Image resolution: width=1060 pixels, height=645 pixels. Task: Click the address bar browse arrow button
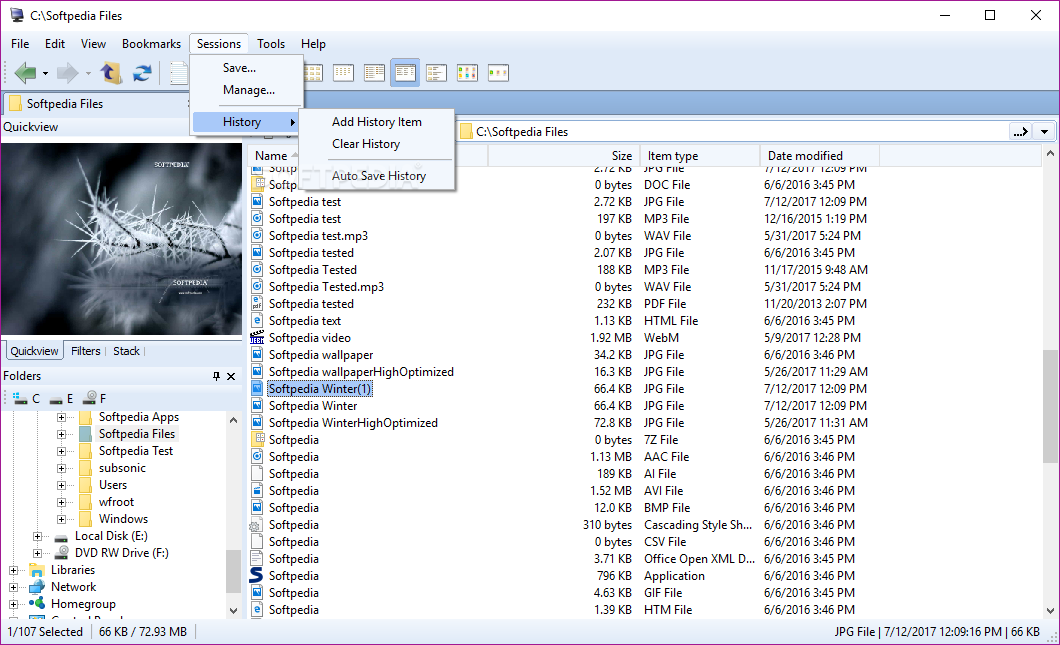(x=1021, y=132)
